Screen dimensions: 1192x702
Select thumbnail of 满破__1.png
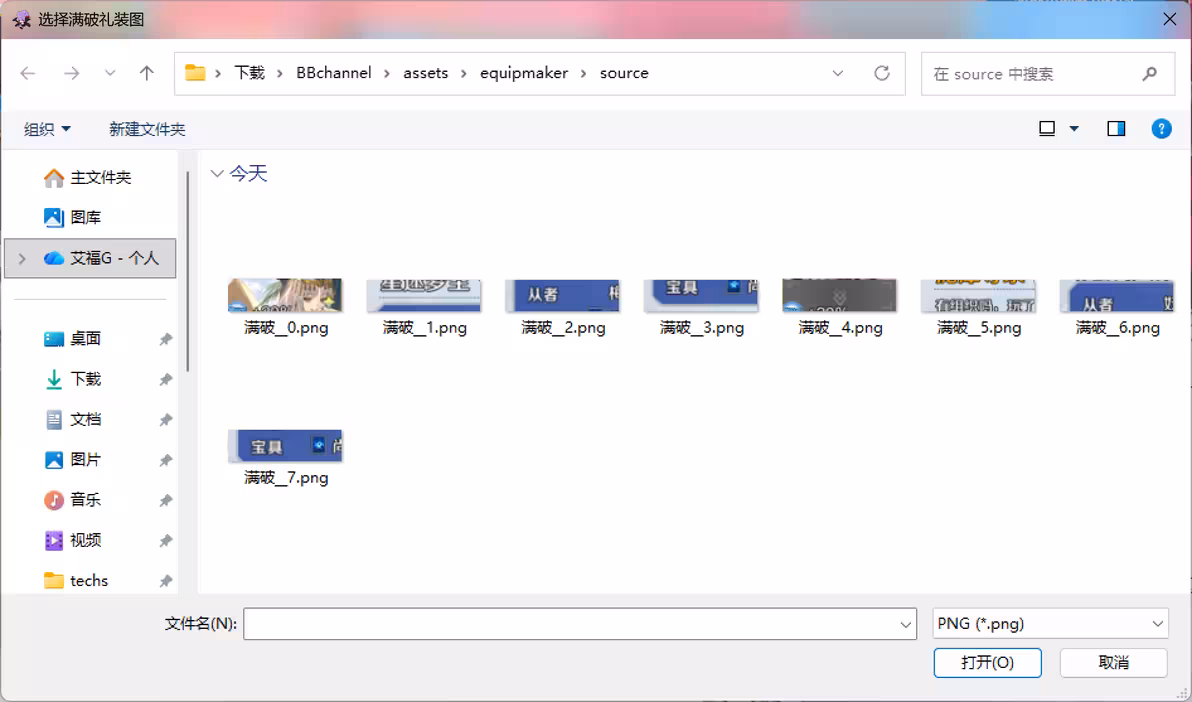pos(423,295)
